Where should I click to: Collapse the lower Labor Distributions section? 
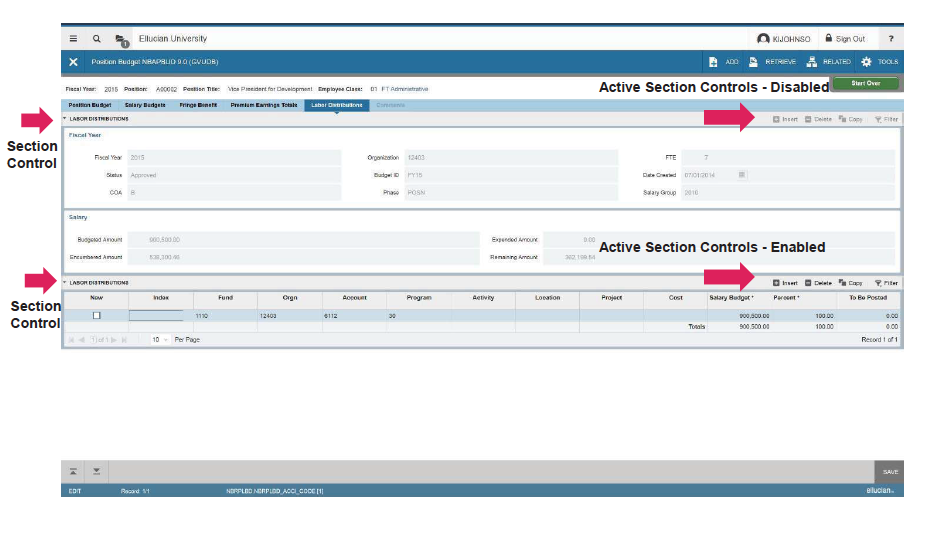click(x=66, y=283)
